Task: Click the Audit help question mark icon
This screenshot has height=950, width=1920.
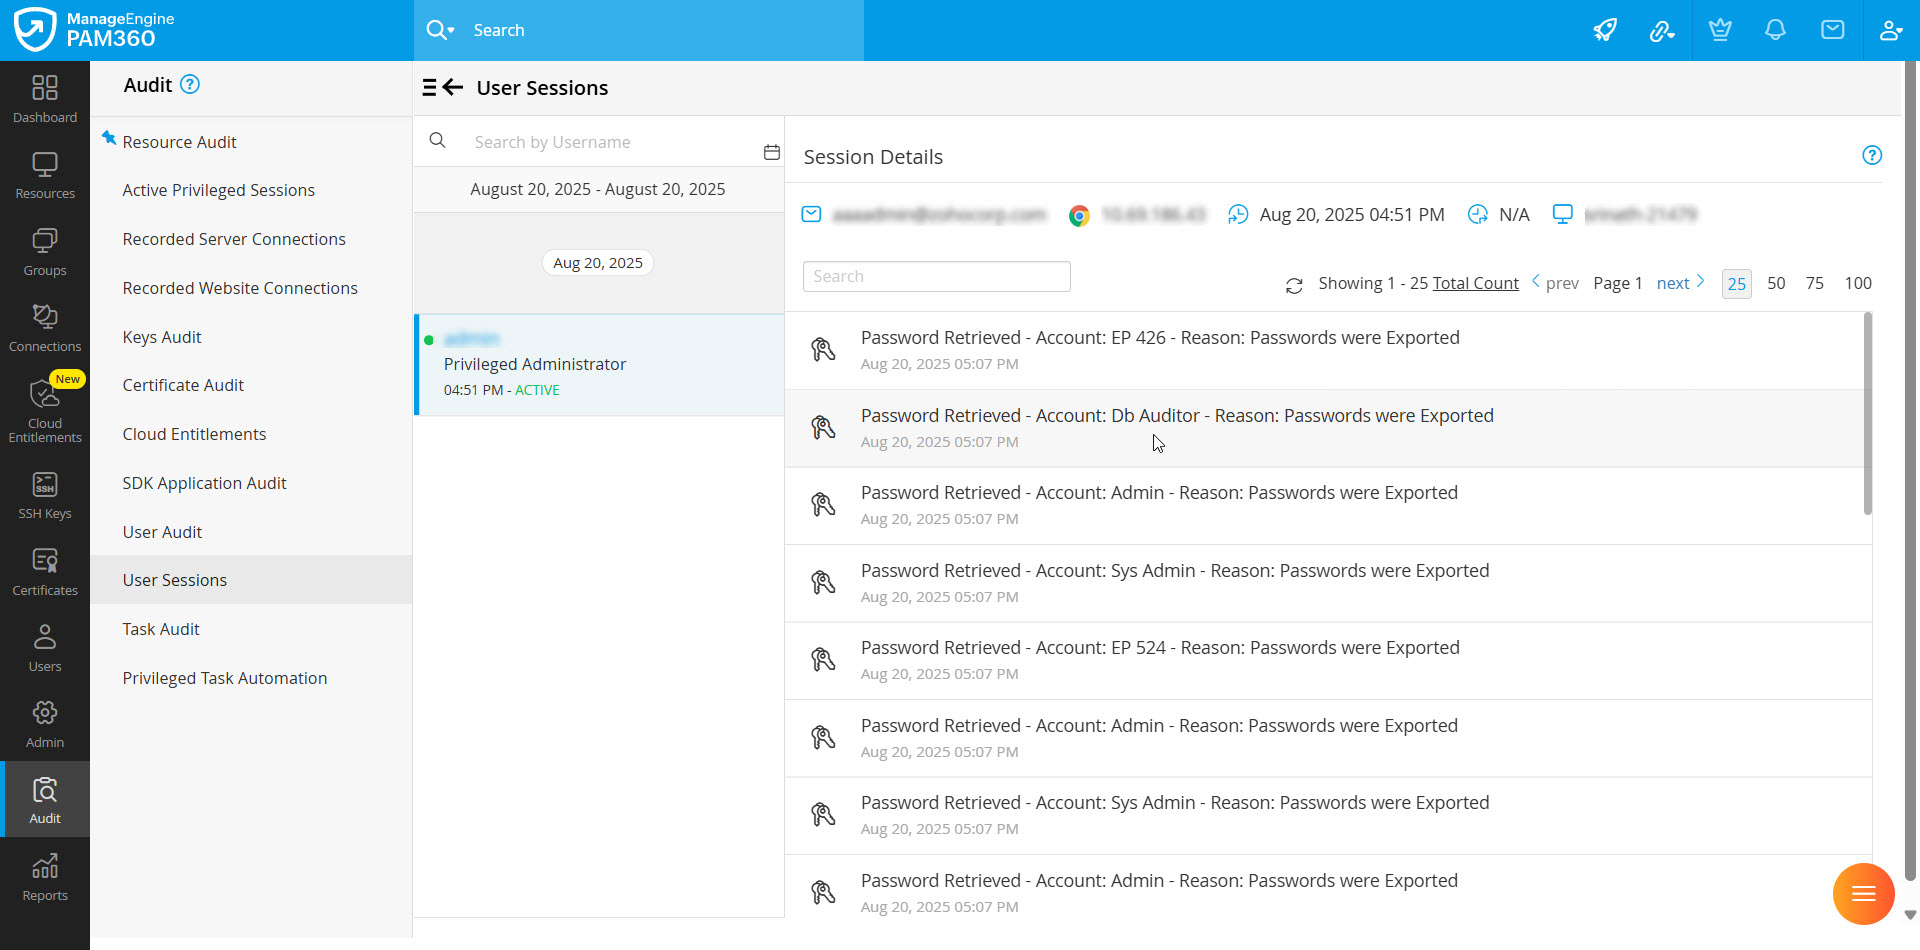Action: pyautogui.click(x=190, y=85)
